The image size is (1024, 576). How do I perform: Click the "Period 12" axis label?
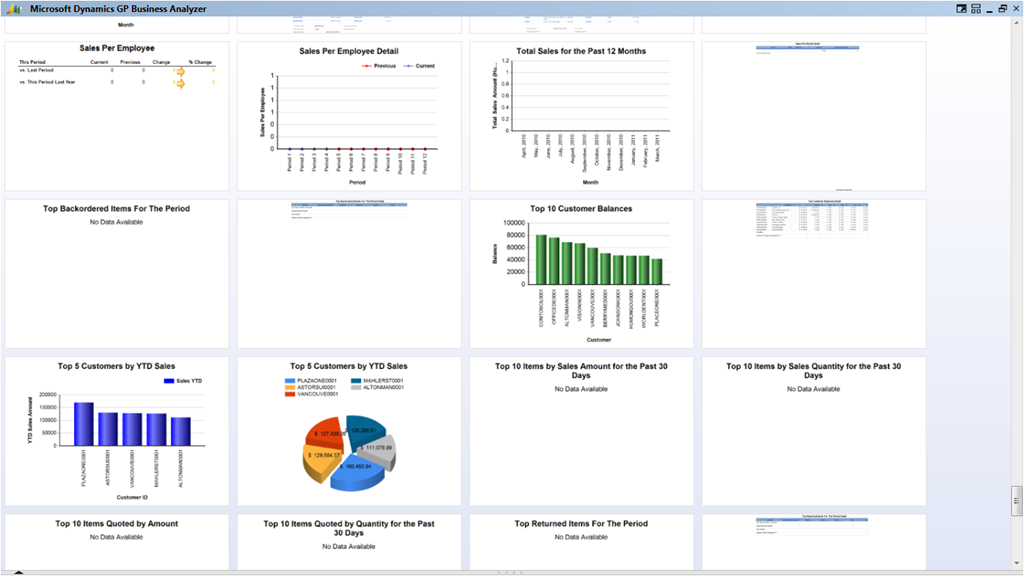tap(425, 164)
